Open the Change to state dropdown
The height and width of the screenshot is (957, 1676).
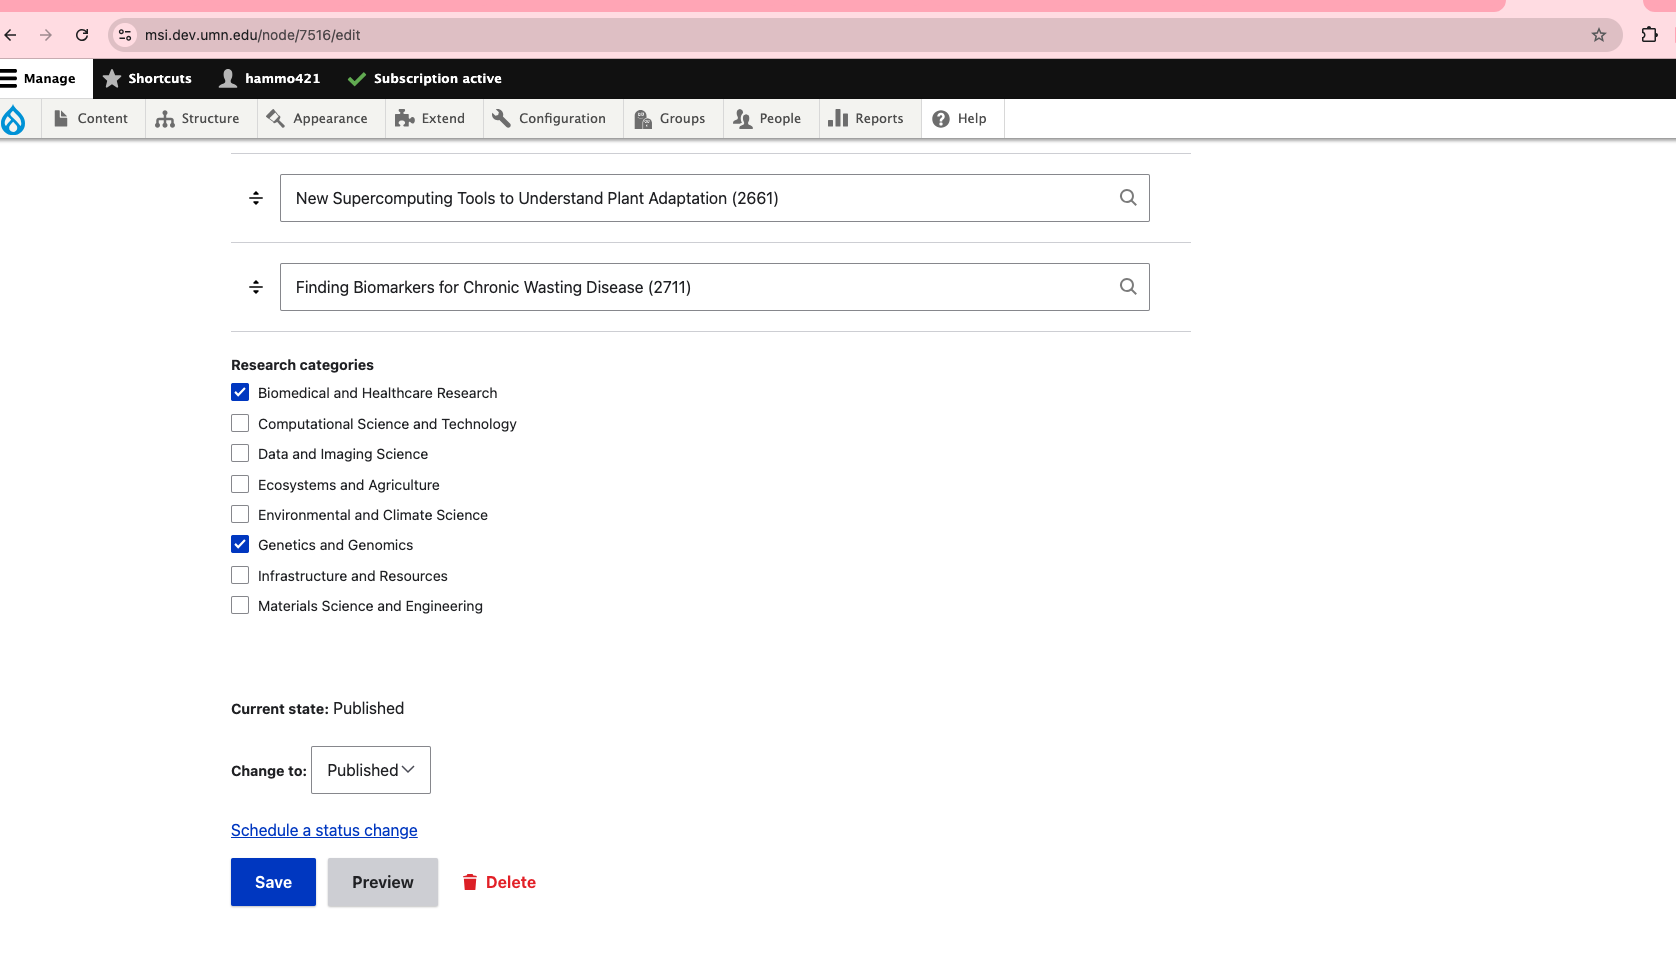[x=370, y=770]
